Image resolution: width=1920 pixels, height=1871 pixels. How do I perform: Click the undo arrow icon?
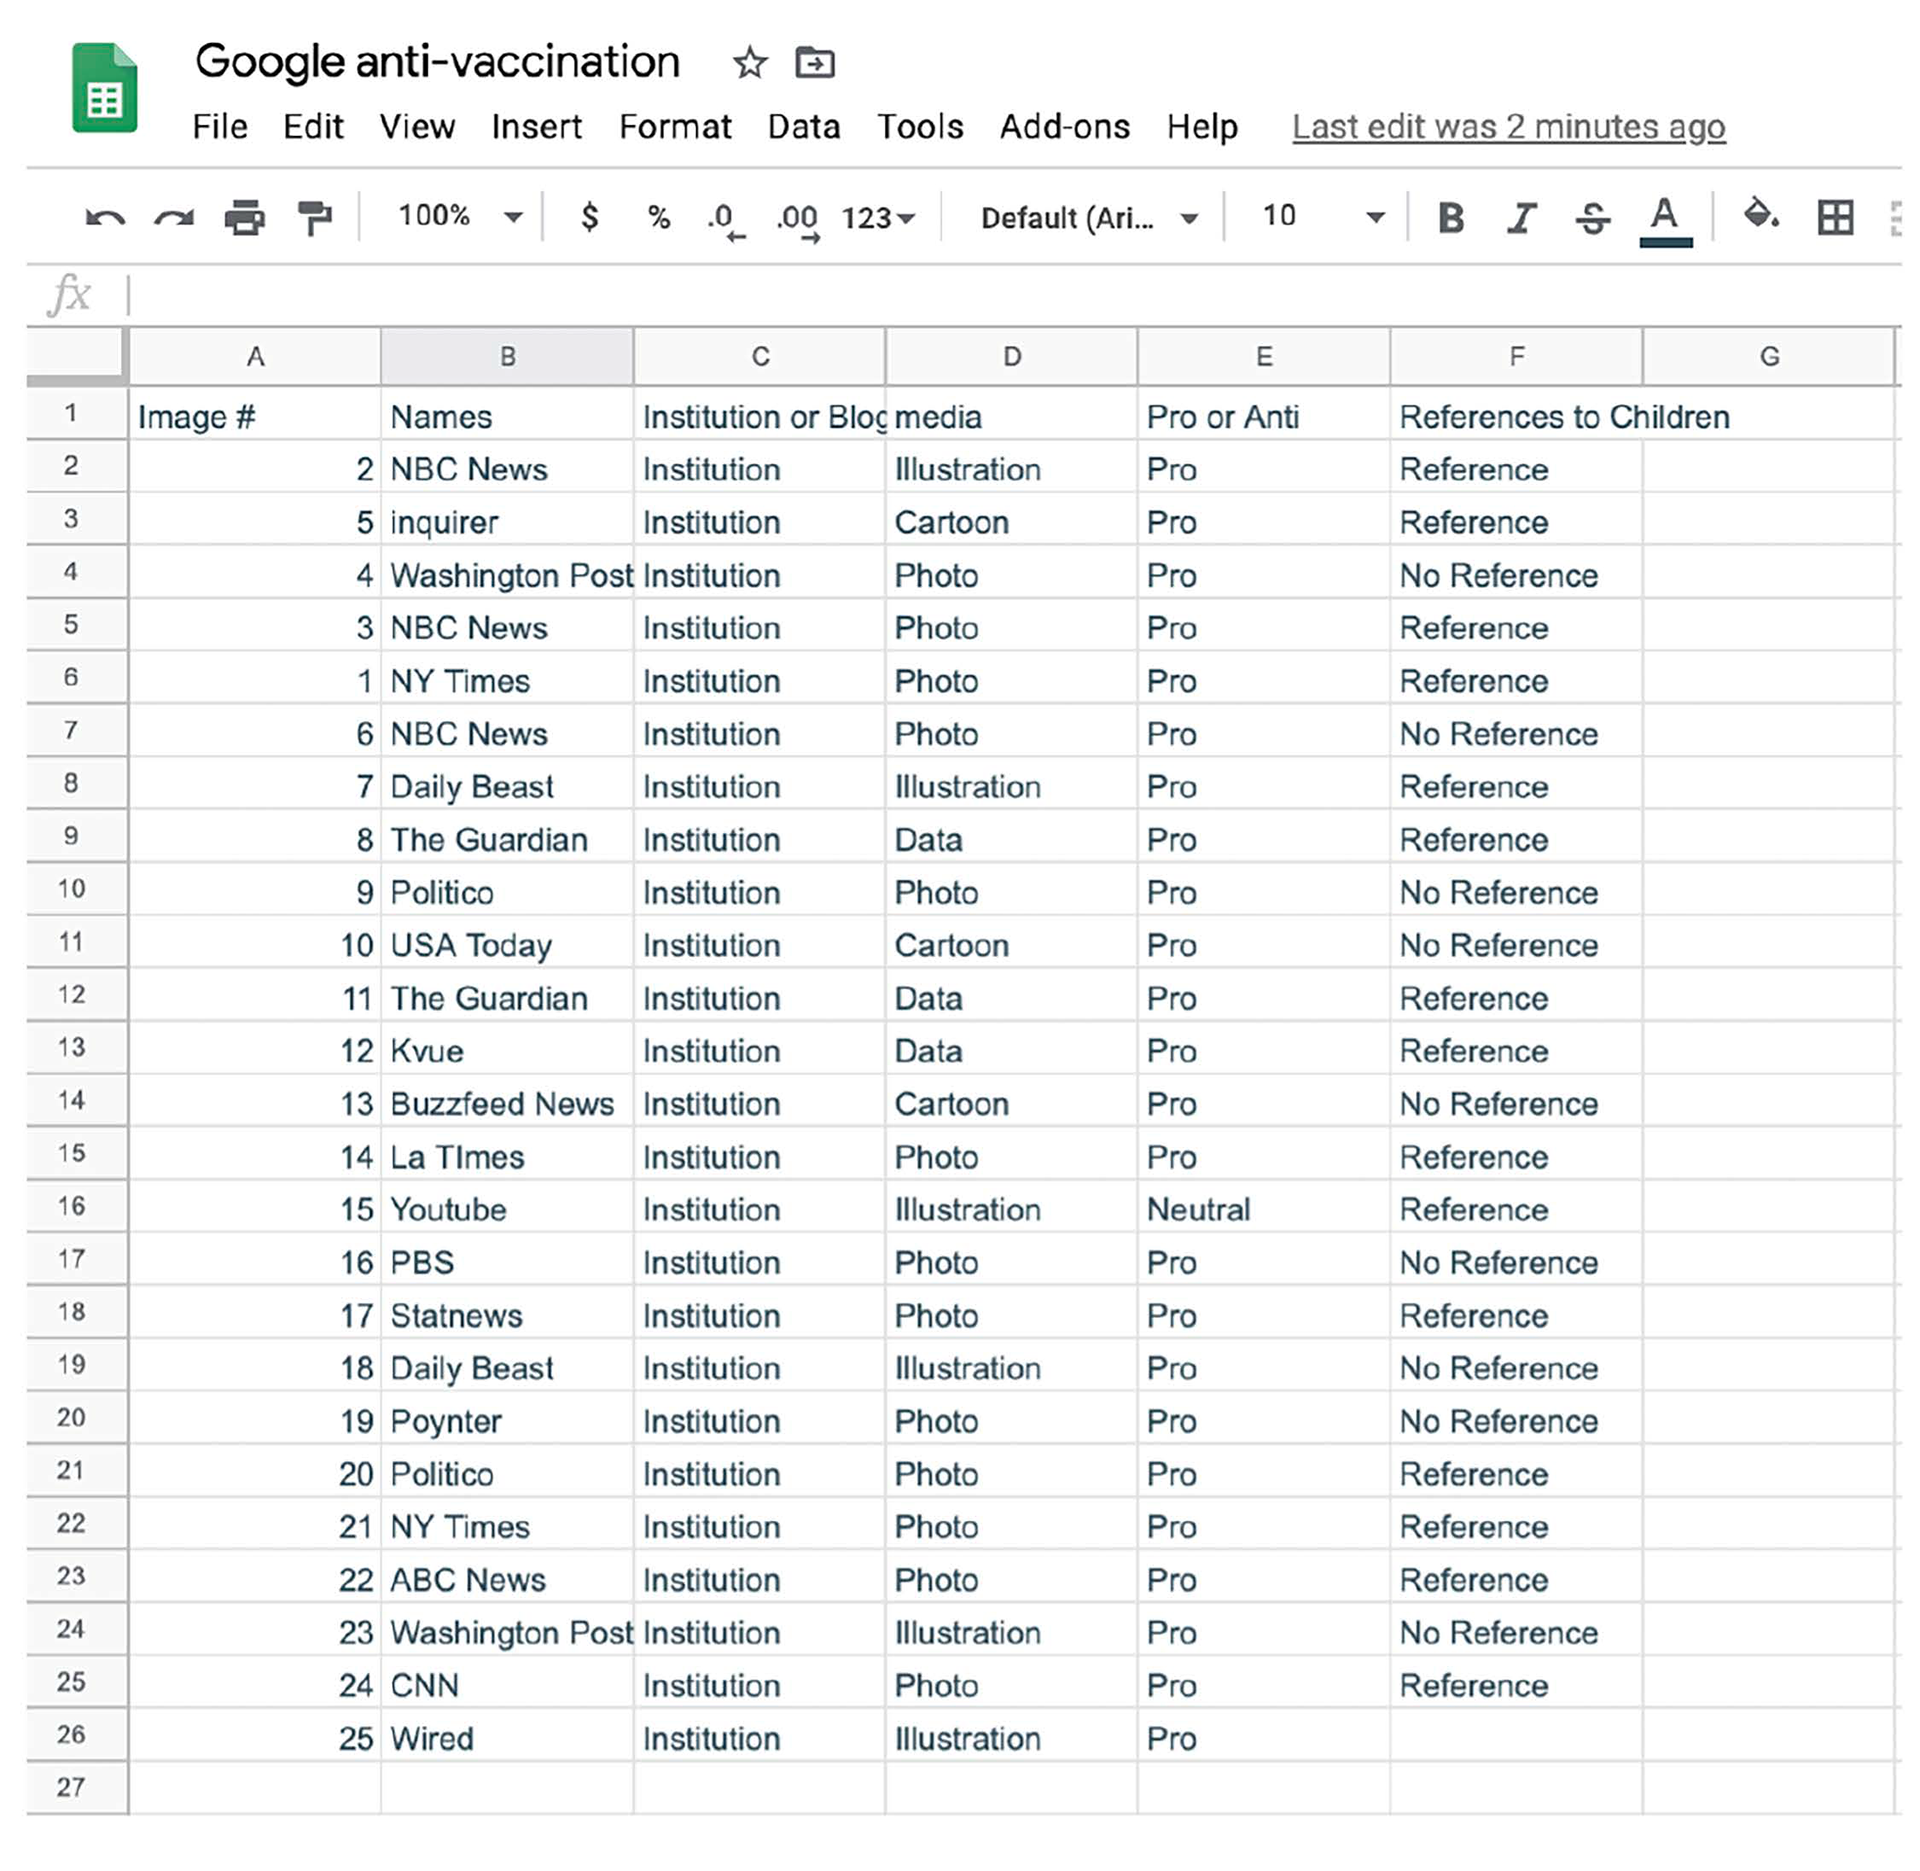coord(104,217)
